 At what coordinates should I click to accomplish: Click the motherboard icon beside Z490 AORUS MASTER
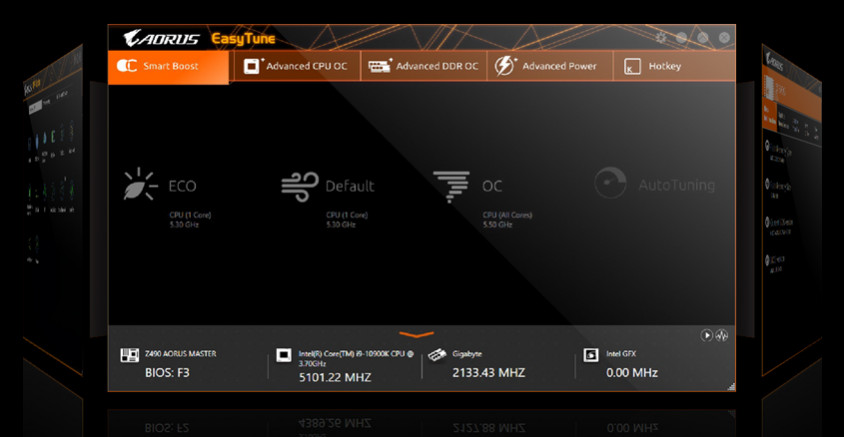click(x=129, y=355)
